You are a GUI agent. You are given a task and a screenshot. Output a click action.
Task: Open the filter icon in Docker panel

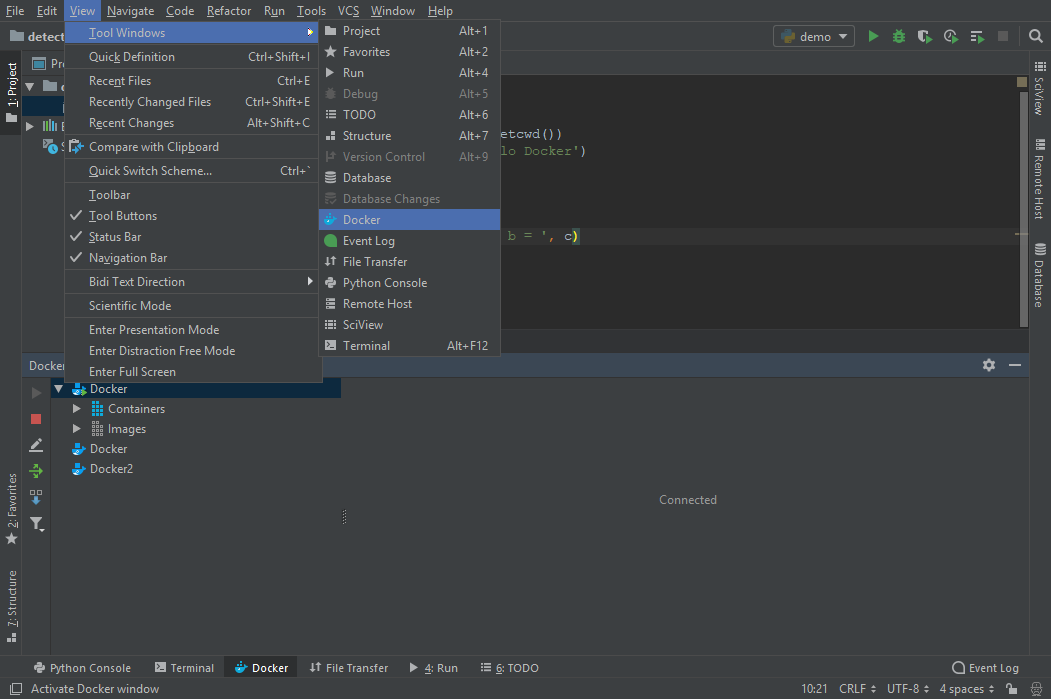tap(36, 523)
